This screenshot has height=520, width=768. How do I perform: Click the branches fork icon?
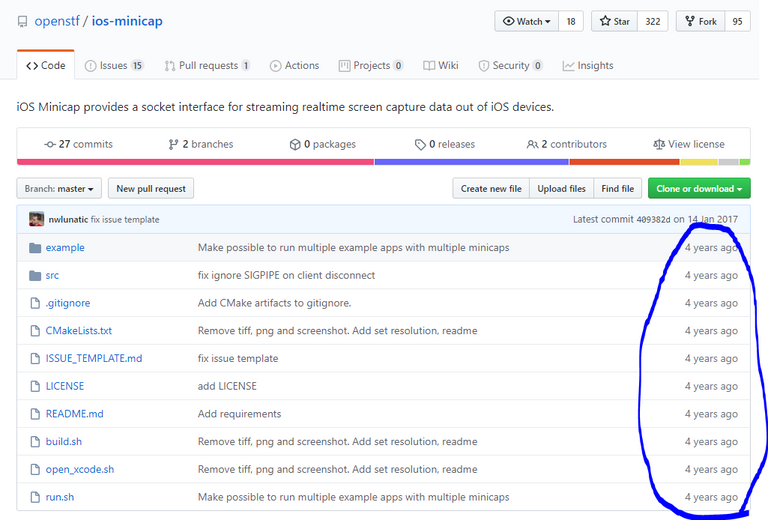(x=173, y=144)
